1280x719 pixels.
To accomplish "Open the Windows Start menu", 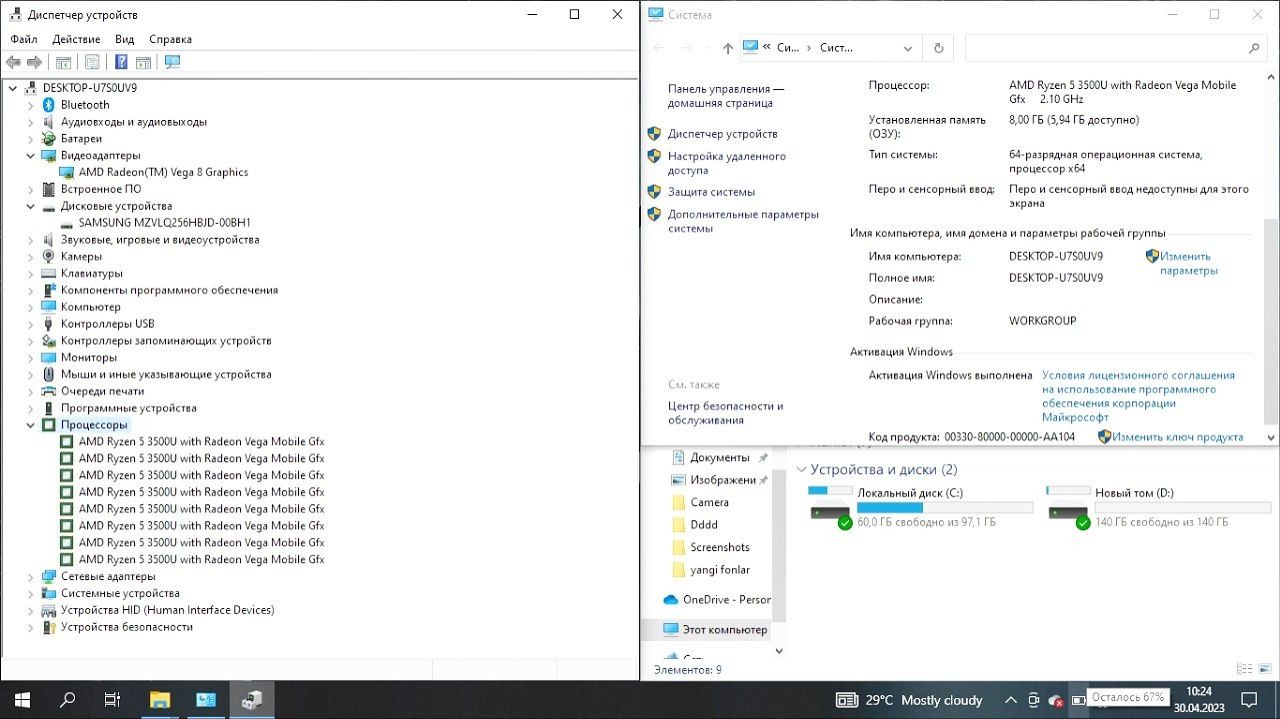I will coord(21,700).
